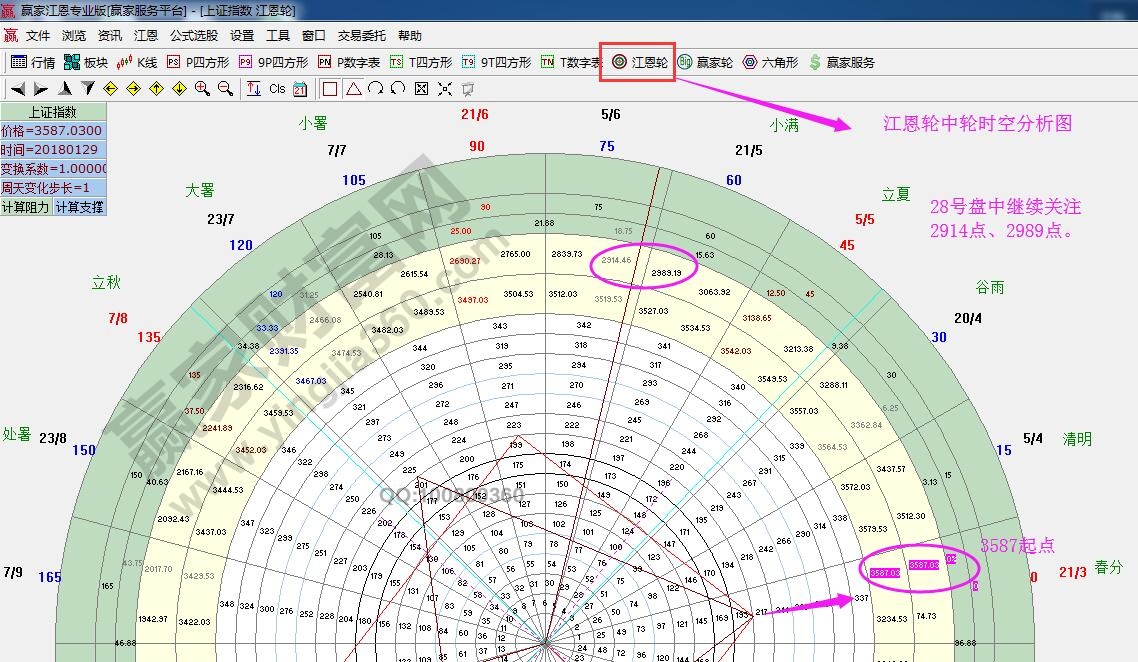1138x662 pixels.
Task: Click the 计算支撑 support button
Action: click(x=78, y=207)
